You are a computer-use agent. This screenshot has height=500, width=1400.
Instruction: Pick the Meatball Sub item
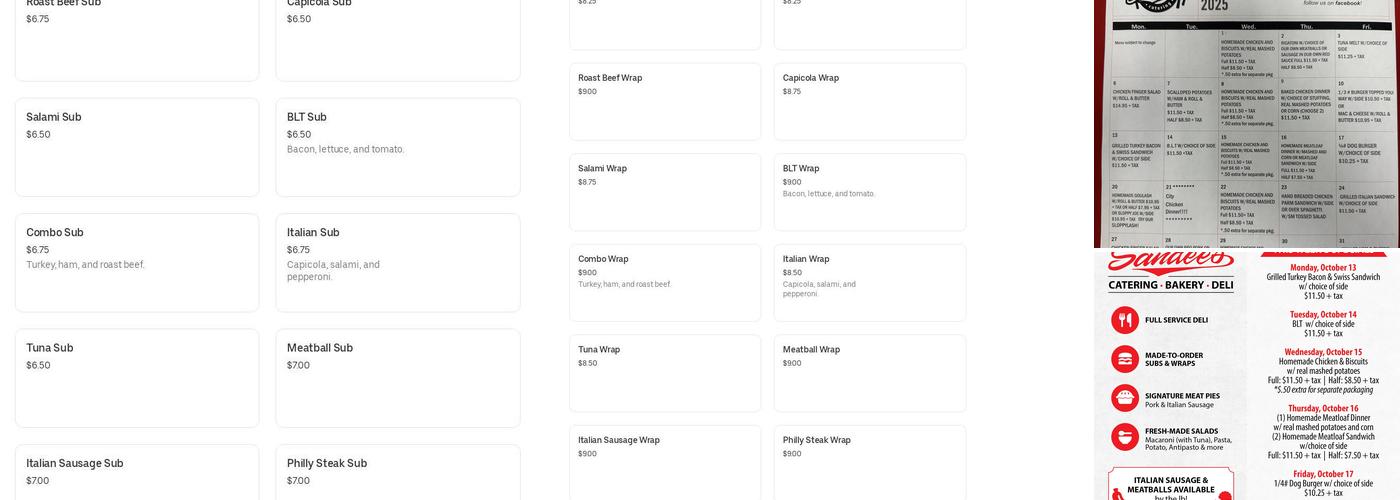click(x=398, y=378)
